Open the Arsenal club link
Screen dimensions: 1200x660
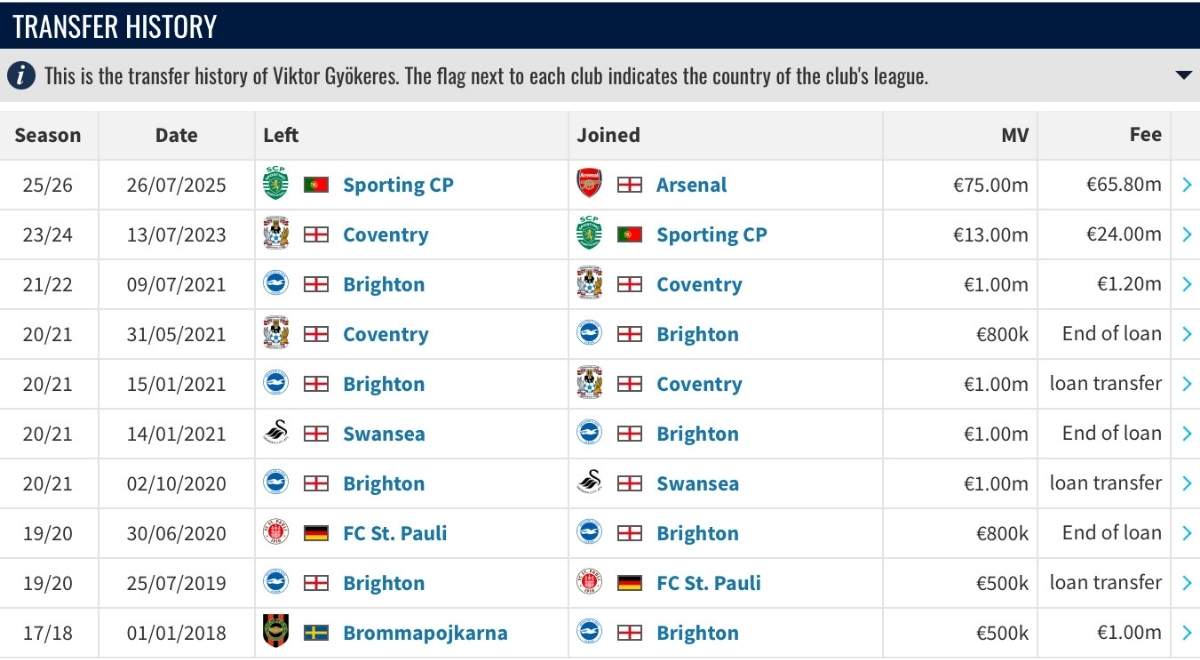(x=692, y=185)
